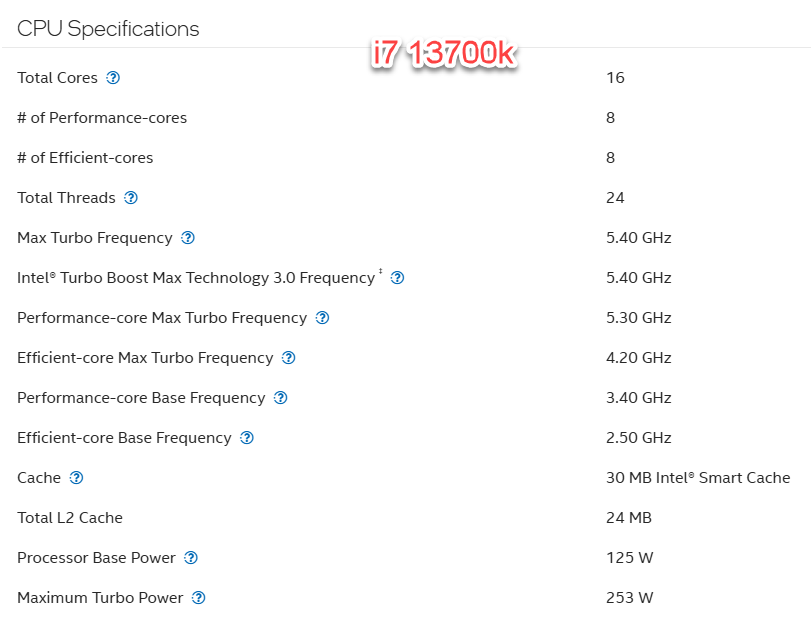Screen dimensions: 811x629
Task: Open Total Threads help tooltip icon
Action: coord(131,198)
